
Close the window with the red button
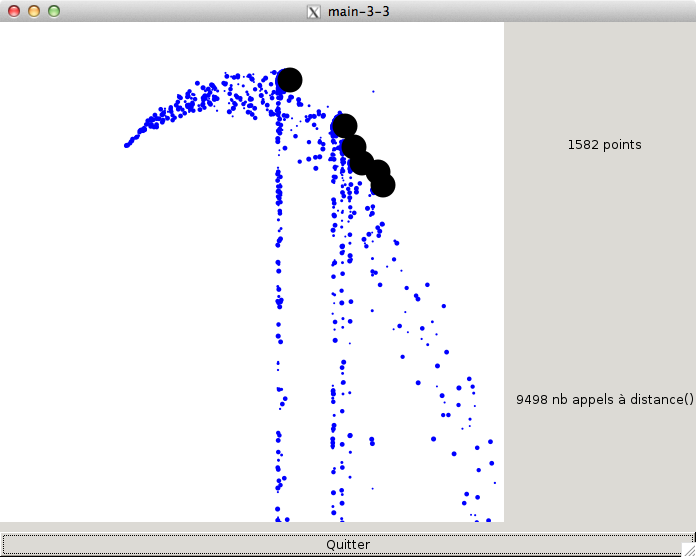12,11
